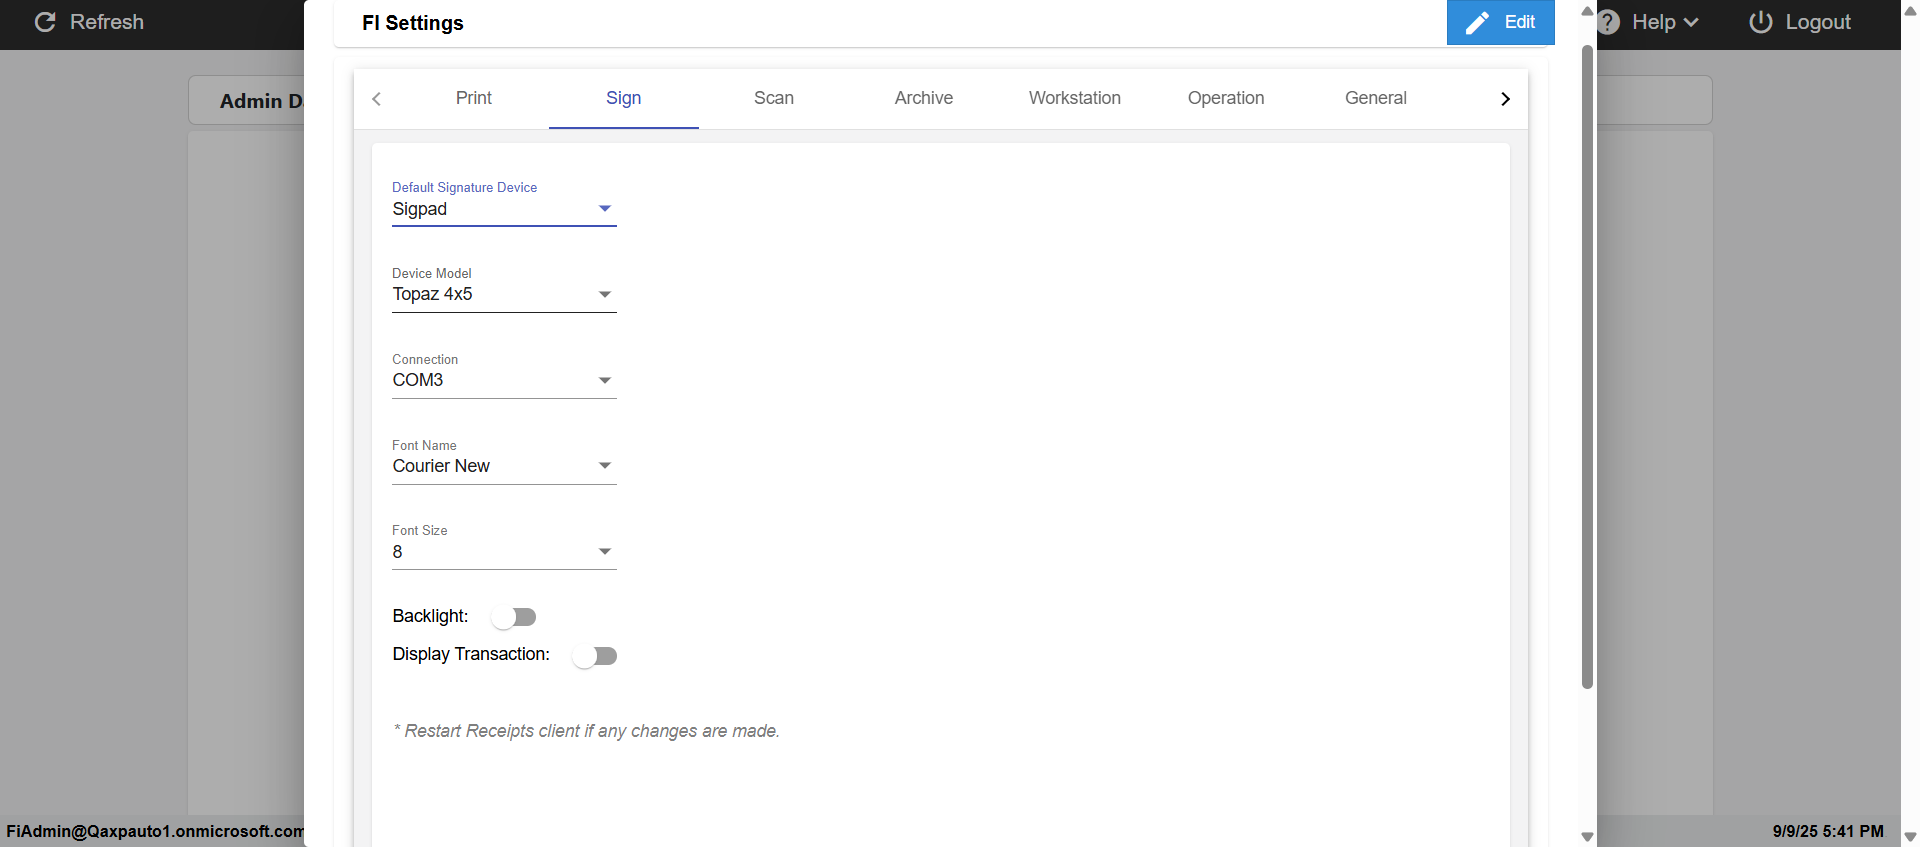Select the Sign tab
The width and height of the screenshot is (1920, 847).
(624, 98)
